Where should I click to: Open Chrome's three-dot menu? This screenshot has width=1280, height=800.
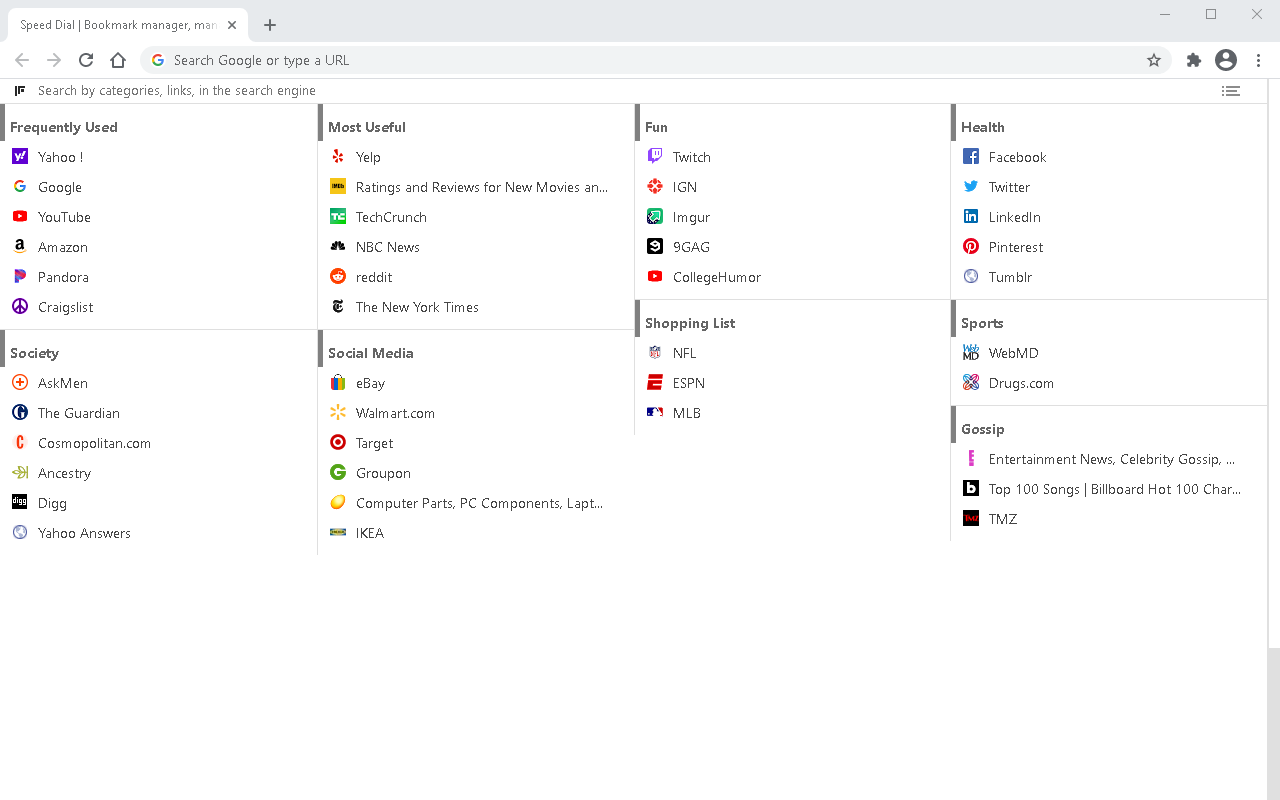pos(1259,60)
